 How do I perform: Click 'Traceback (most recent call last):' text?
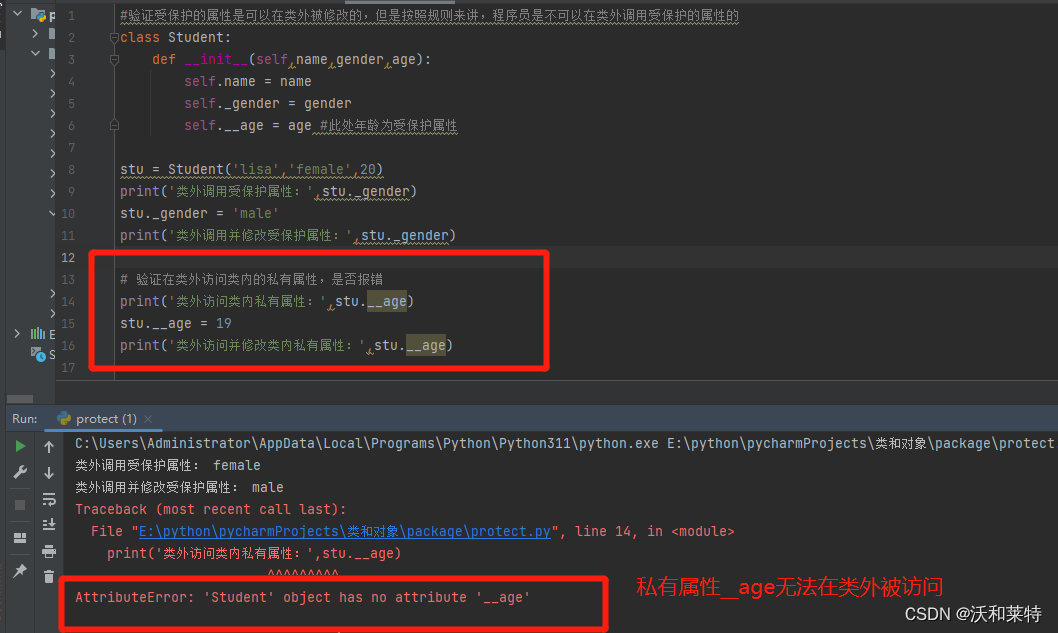pos(211,509)
